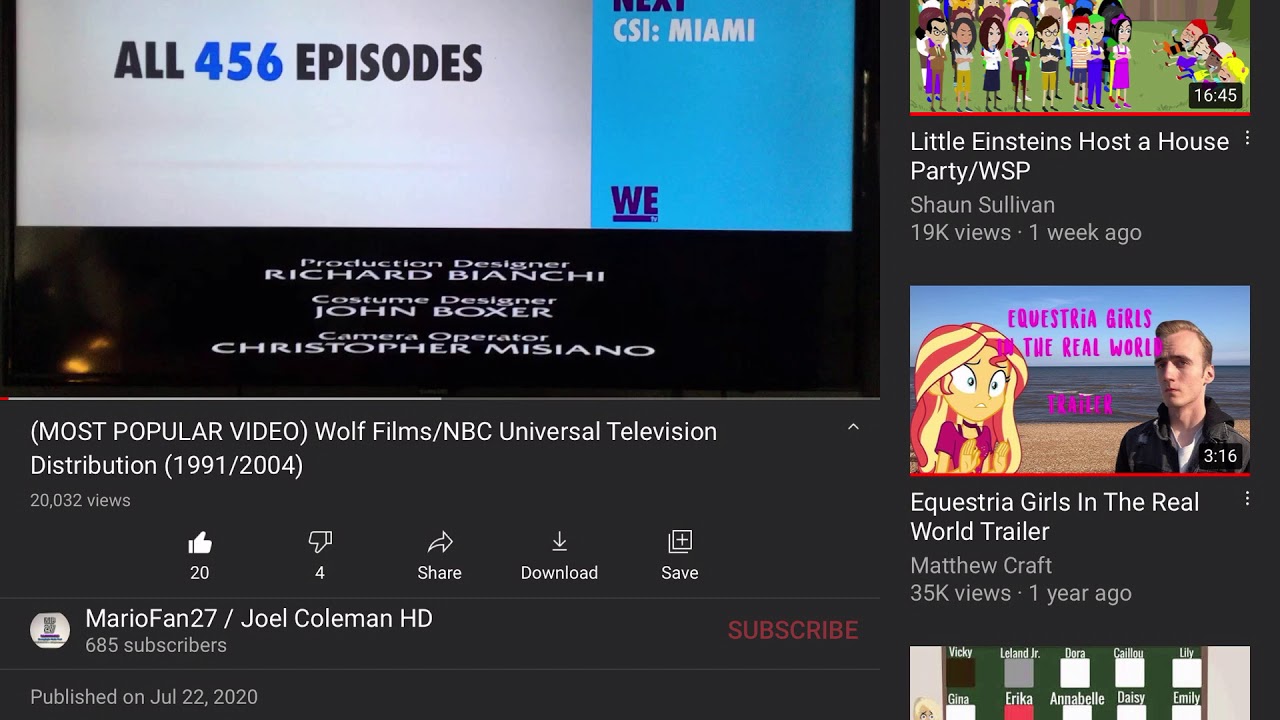Select the 685 subscribers text
Image resolution: width=1280 pixels, height=720 pixels.
click(156, 645)
